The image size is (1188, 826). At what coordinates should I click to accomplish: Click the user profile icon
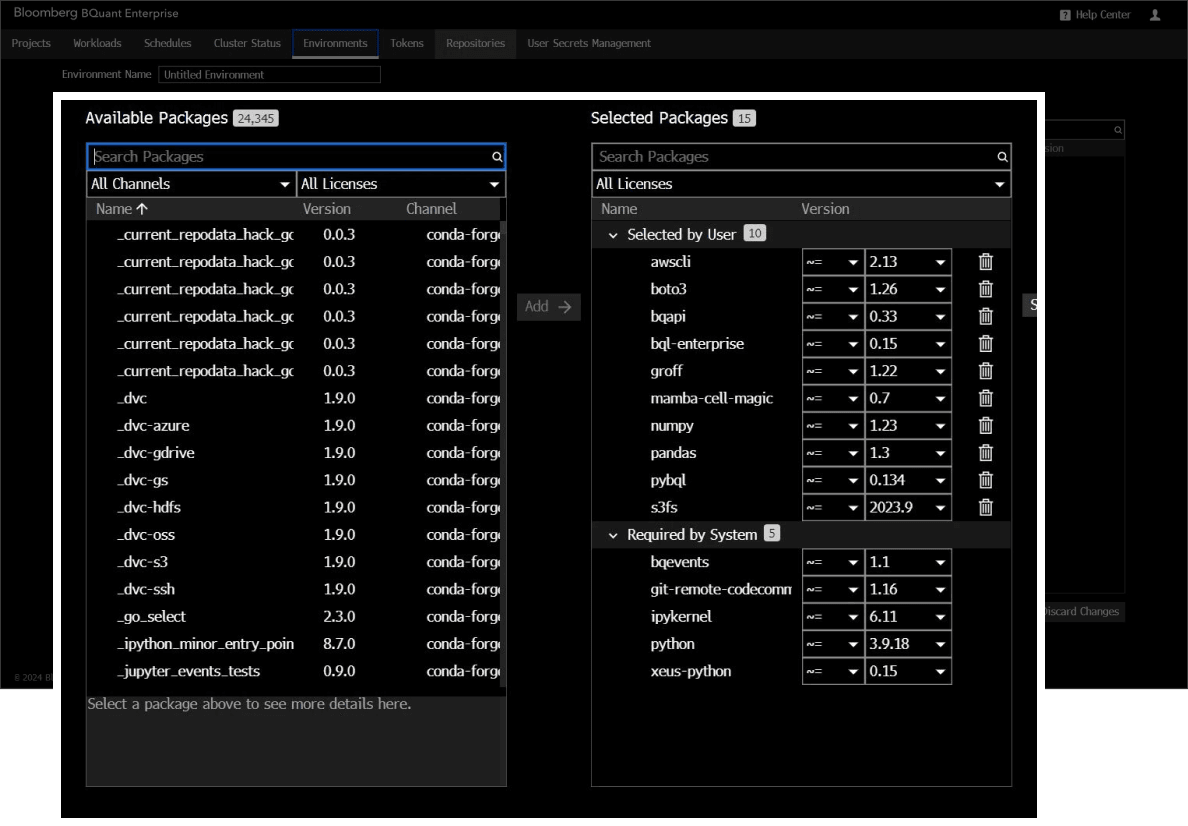point(1155,14)
